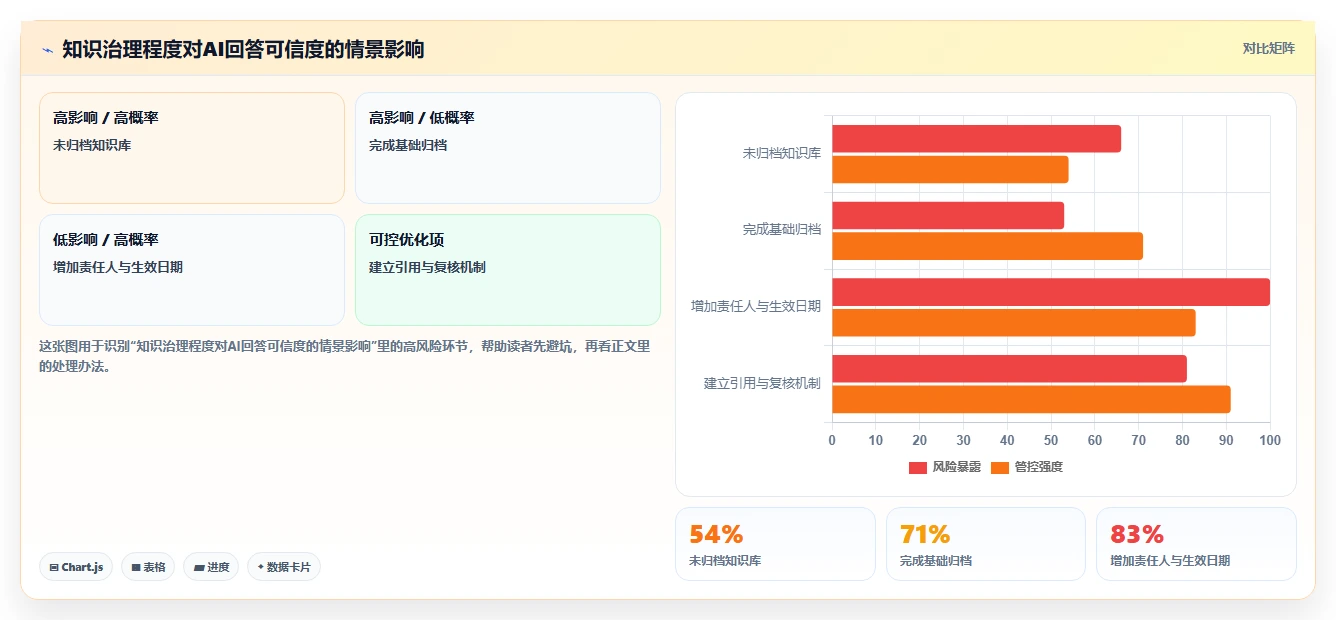Click the chart axis label 增加责任人与生效日期
The image size is (1336, 620).
coord(756,306)
